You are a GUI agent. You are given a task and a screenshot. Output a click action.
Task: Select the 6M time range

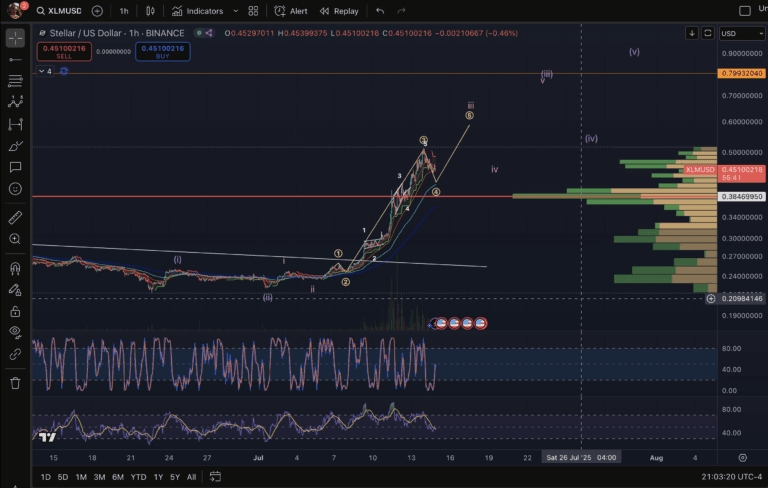pyautogui.click(x=118, y=477)
